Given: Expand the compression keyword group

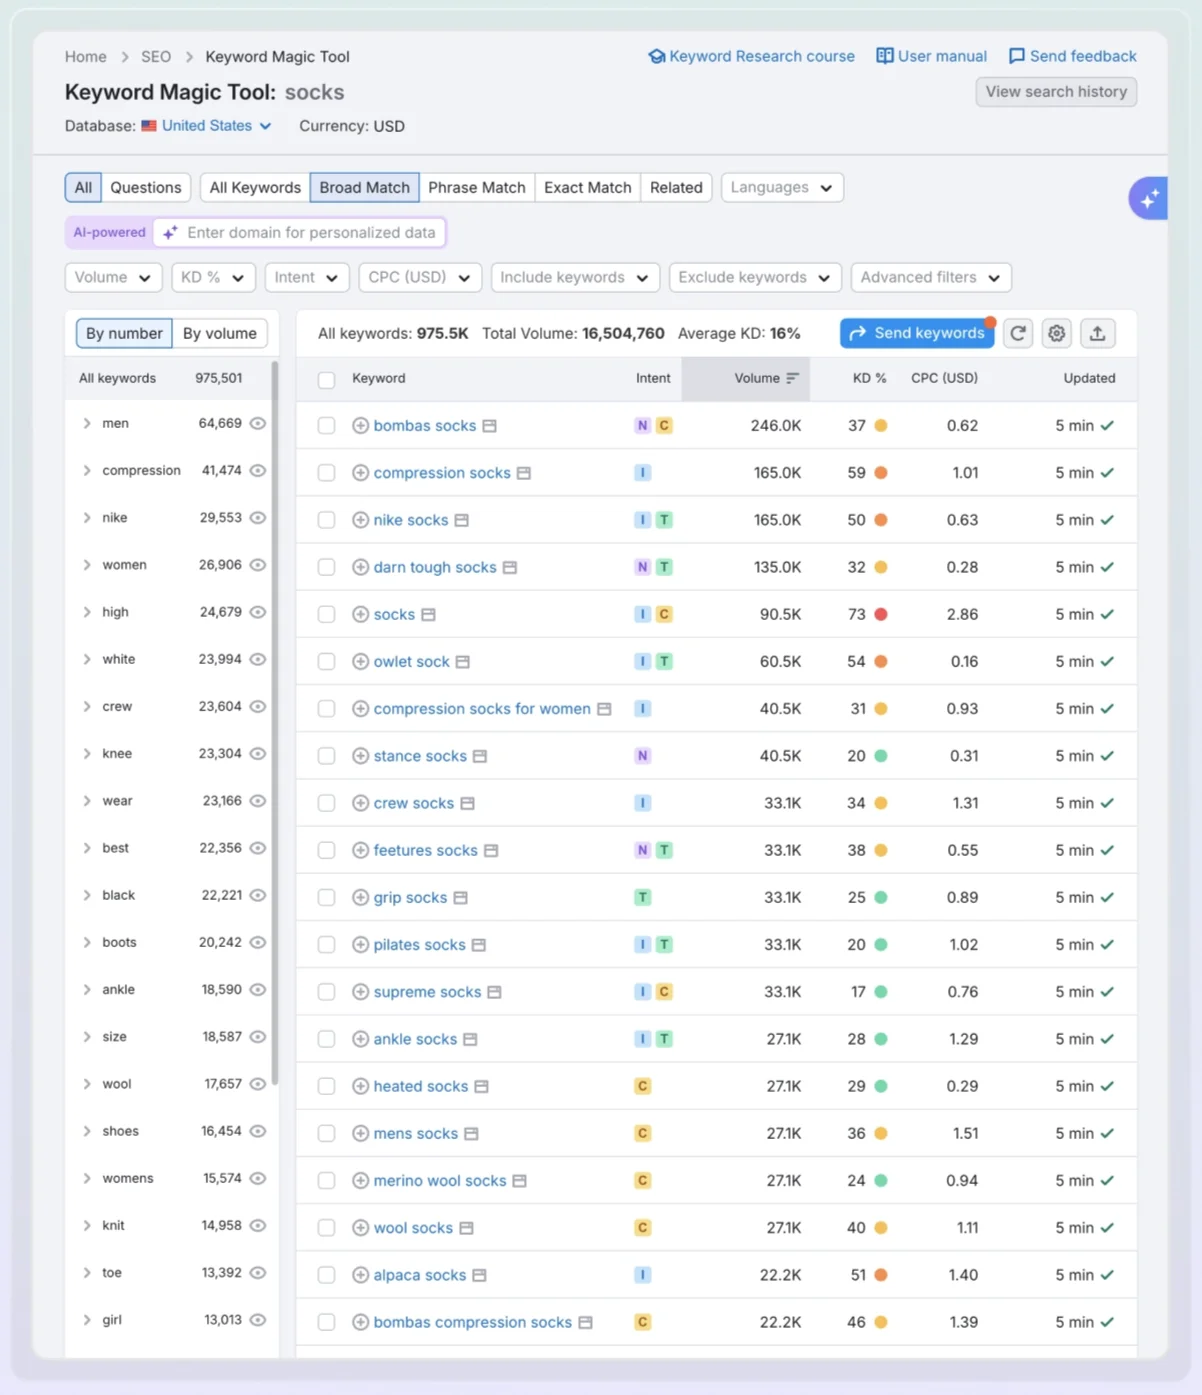Looking at the screenshot, I should pyautogui.click(x=87, y=471).
